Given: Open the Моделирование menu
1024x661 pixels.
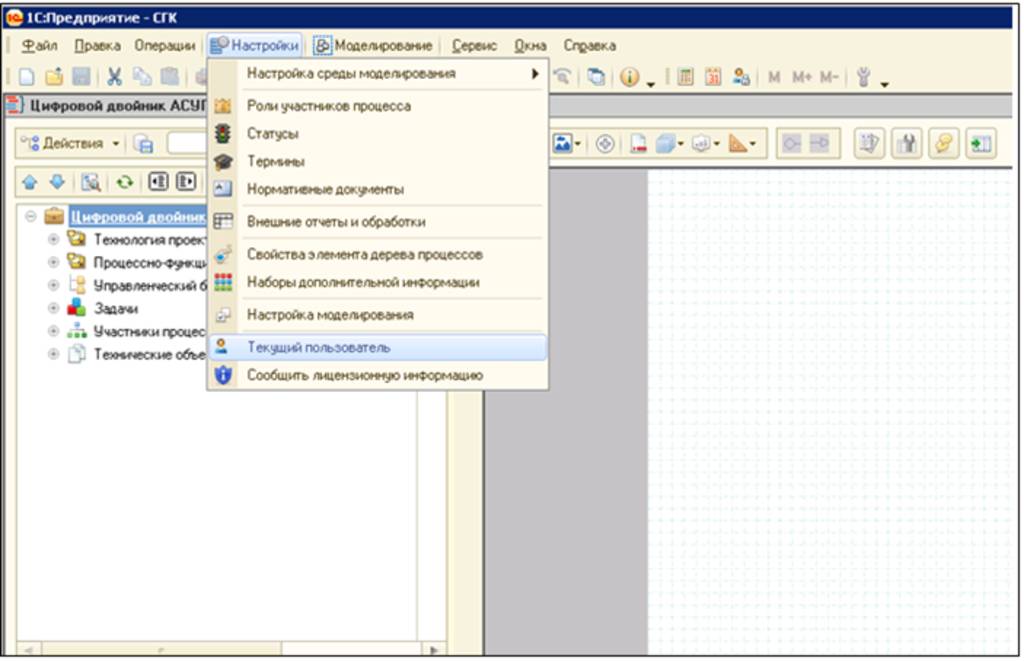Looking at the screenshot, I should [374, 45].
